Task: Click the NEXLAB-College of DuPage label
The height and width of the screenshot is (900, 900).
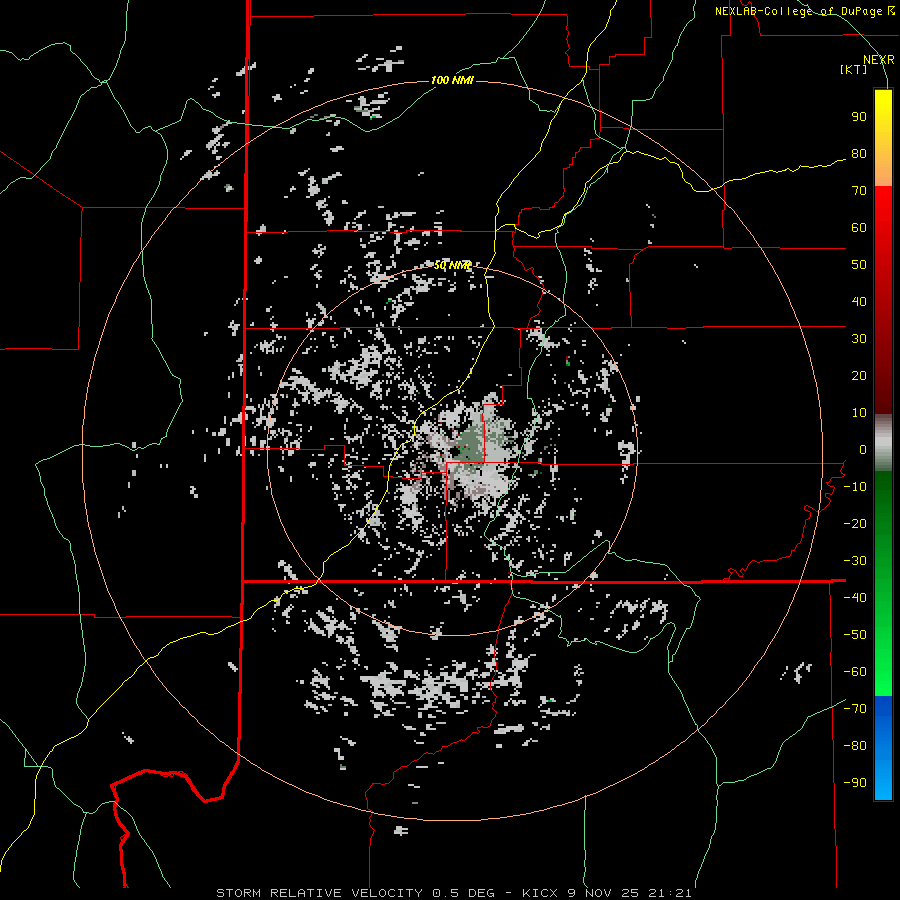Action: [x=805, y=11]
